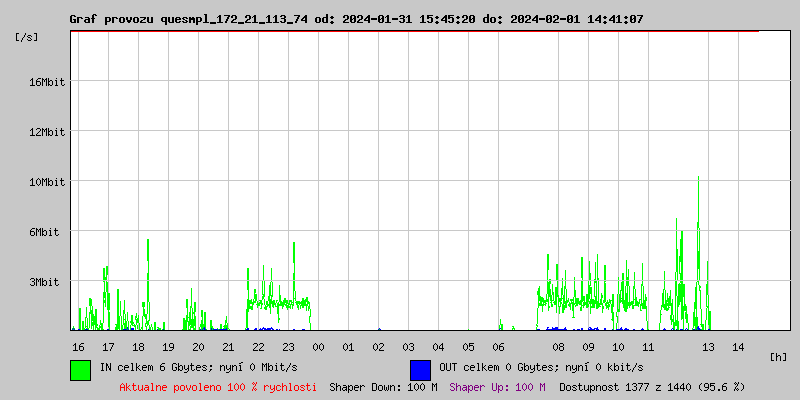Click the red 'Aktualne povoleno 100 % rychlosti' text
Image resolution: width=800 pixels, height=400 pixels.
pos(218,387)
